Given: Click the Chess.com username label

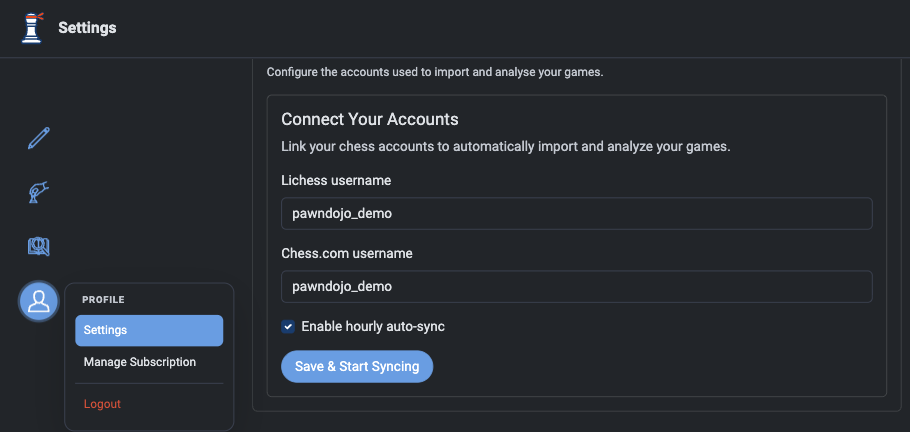Looking at the screenshot, I should click(347, 253).
